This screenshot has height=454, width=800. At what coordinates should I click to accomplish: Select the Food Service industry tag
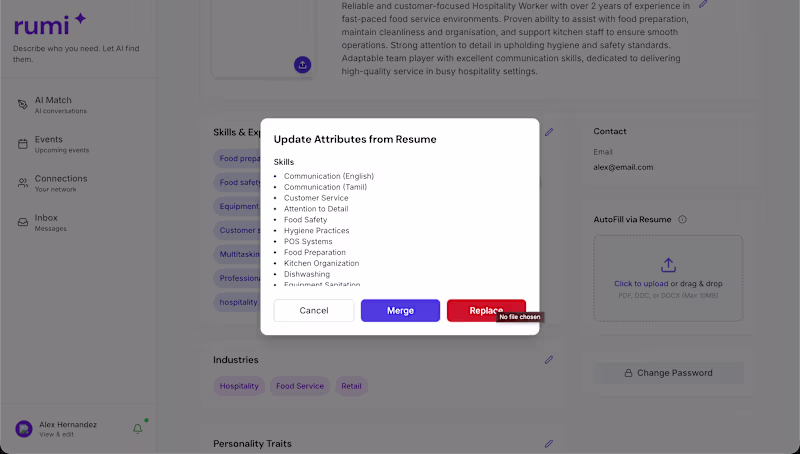(300, 386)
